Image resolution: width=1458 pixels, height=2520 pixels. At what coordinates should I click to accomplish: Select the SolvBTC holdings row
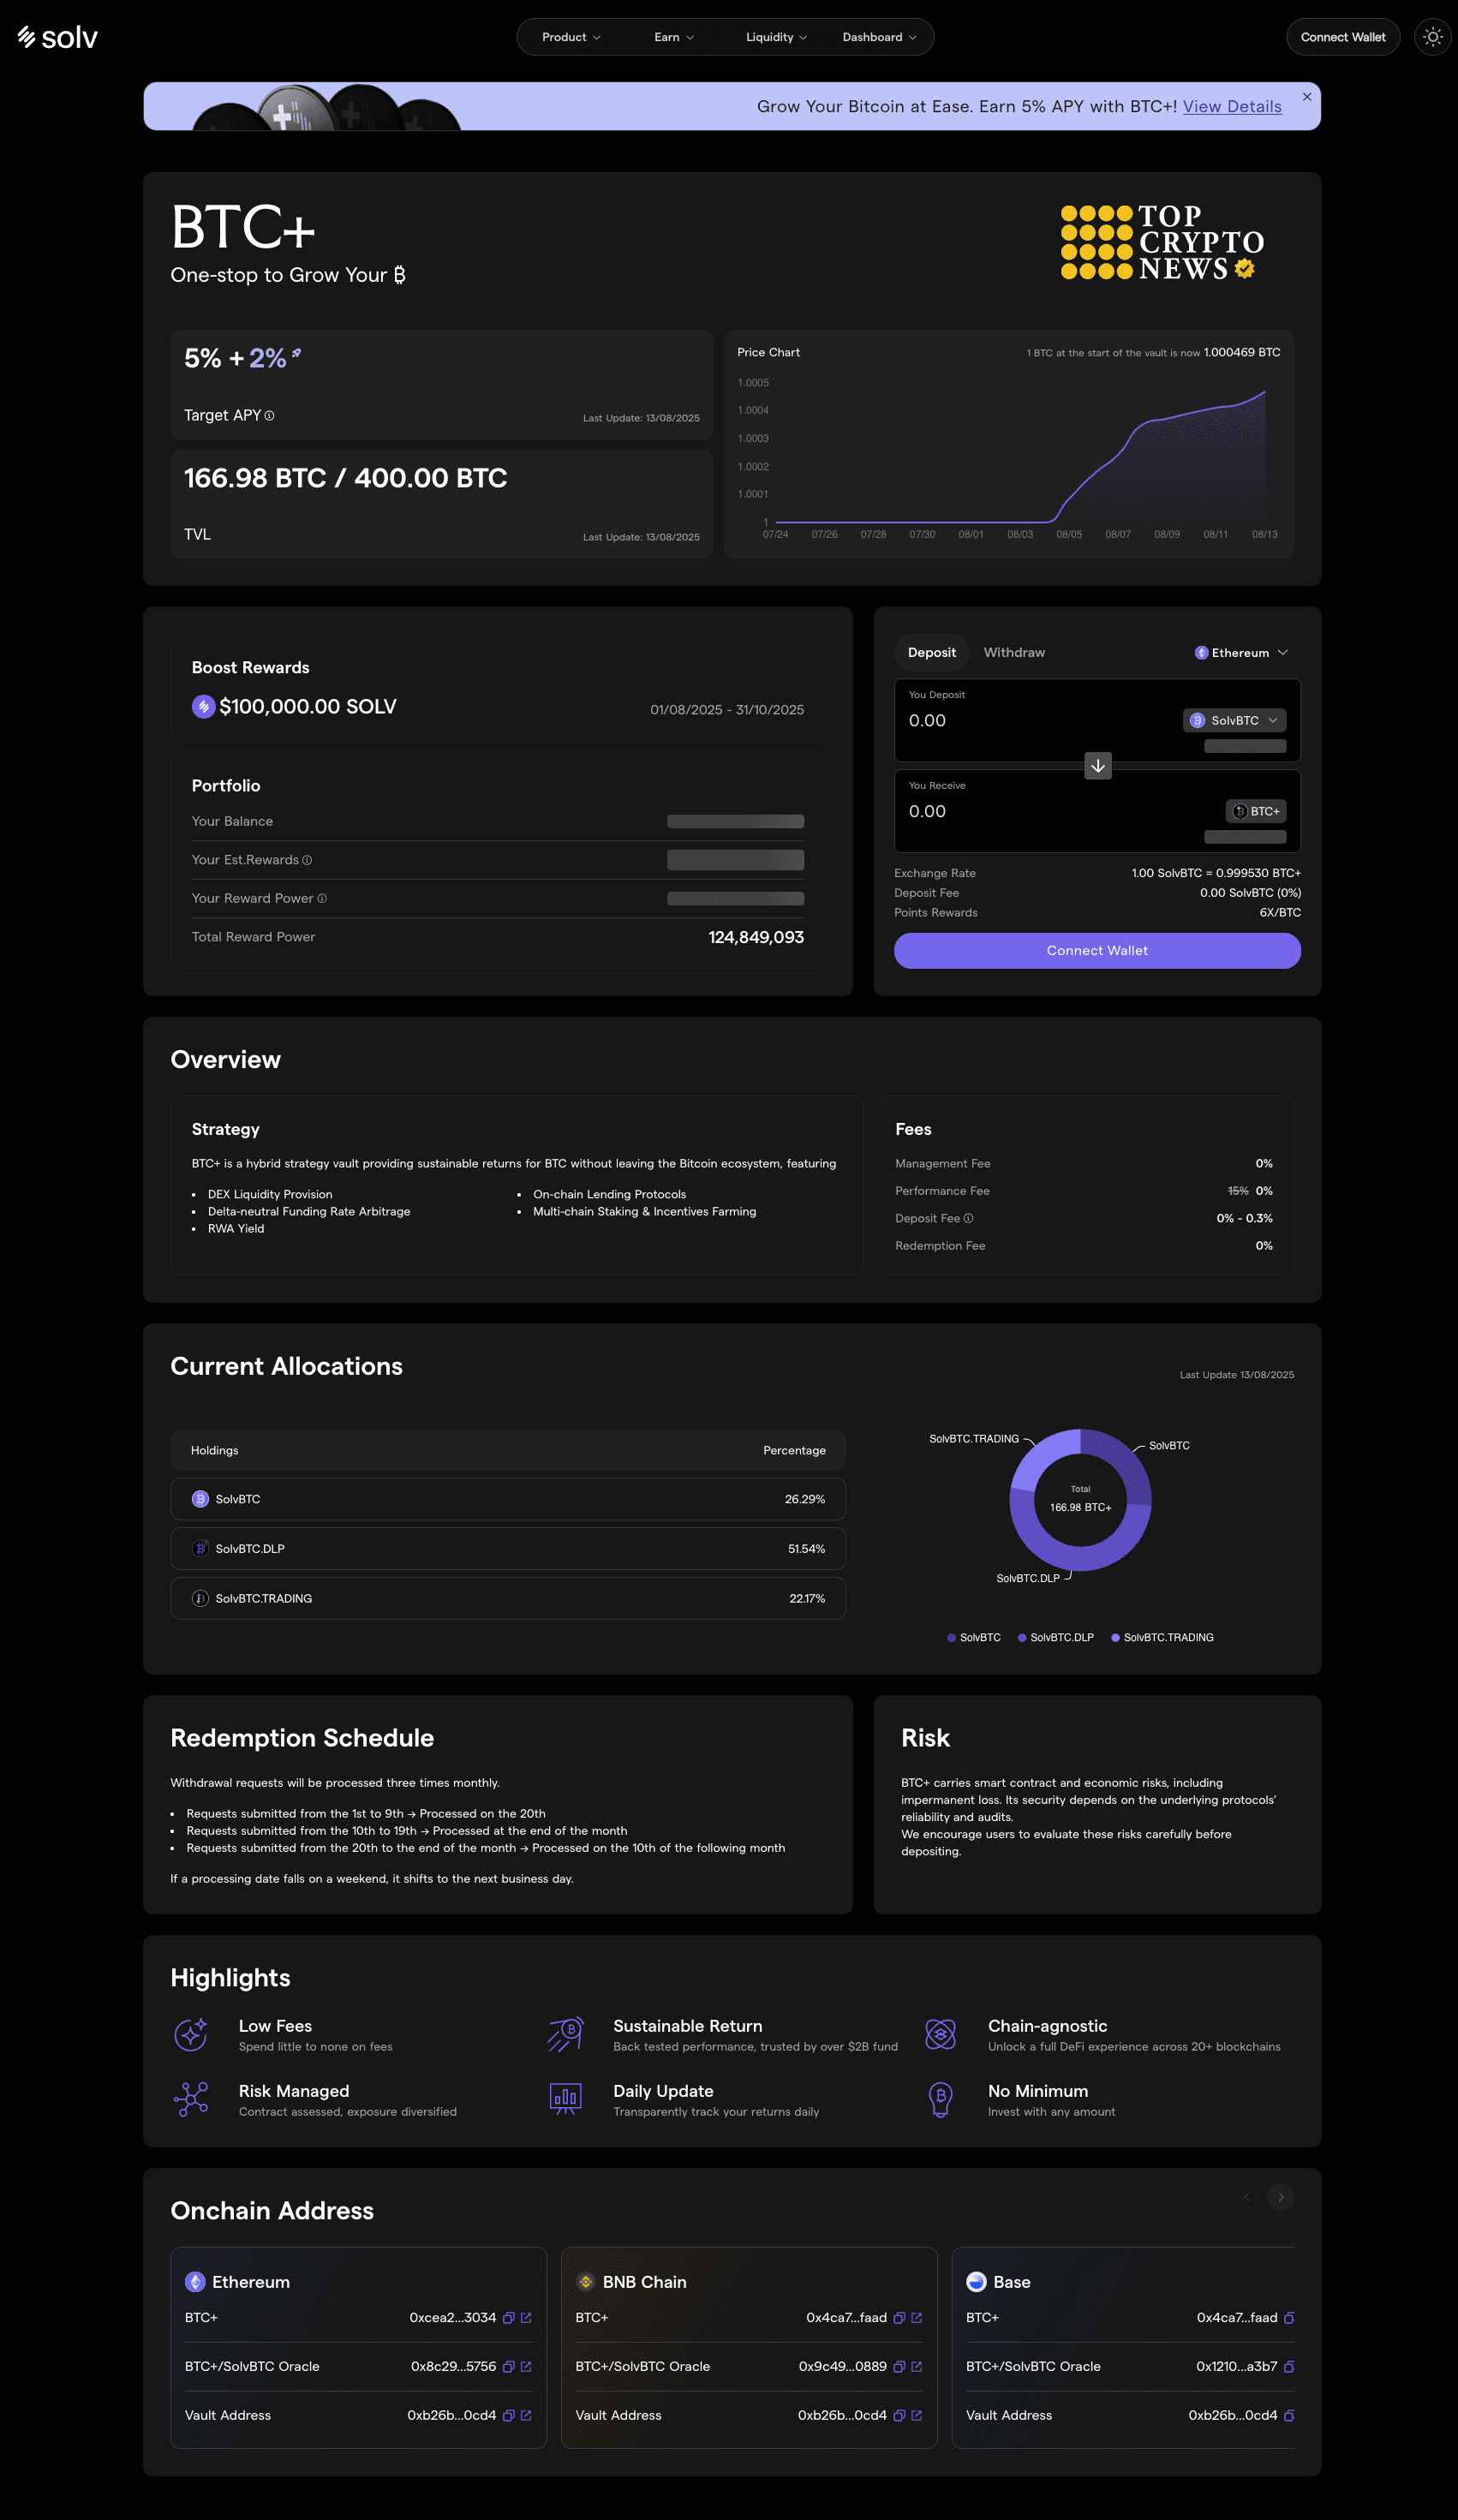(508, 1500)
